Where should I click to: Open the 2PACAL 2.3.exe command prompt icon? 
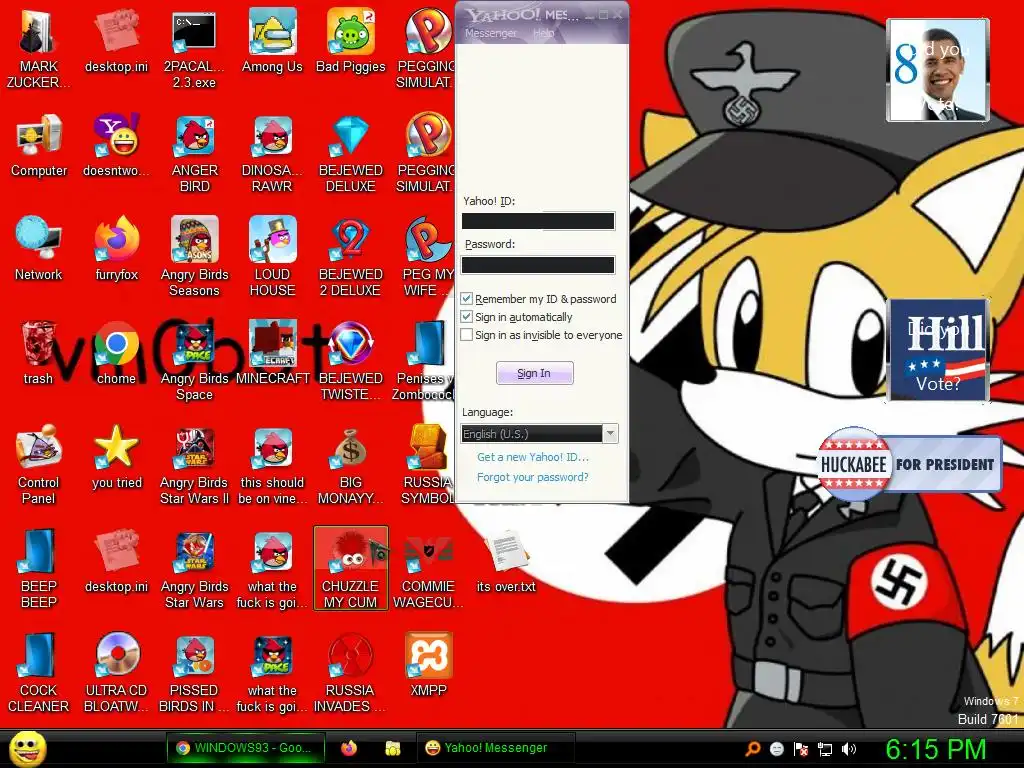coord(194,48)
